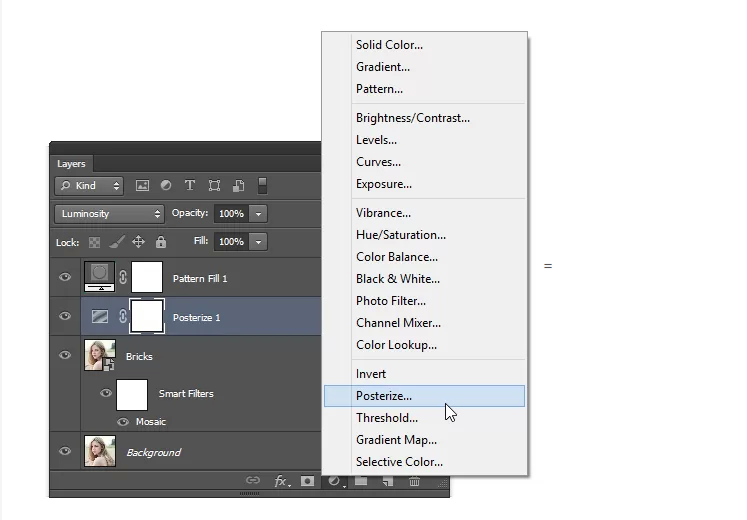Open the Luminosity blend mode dropdown
The image size is (747, 520).
110,214
